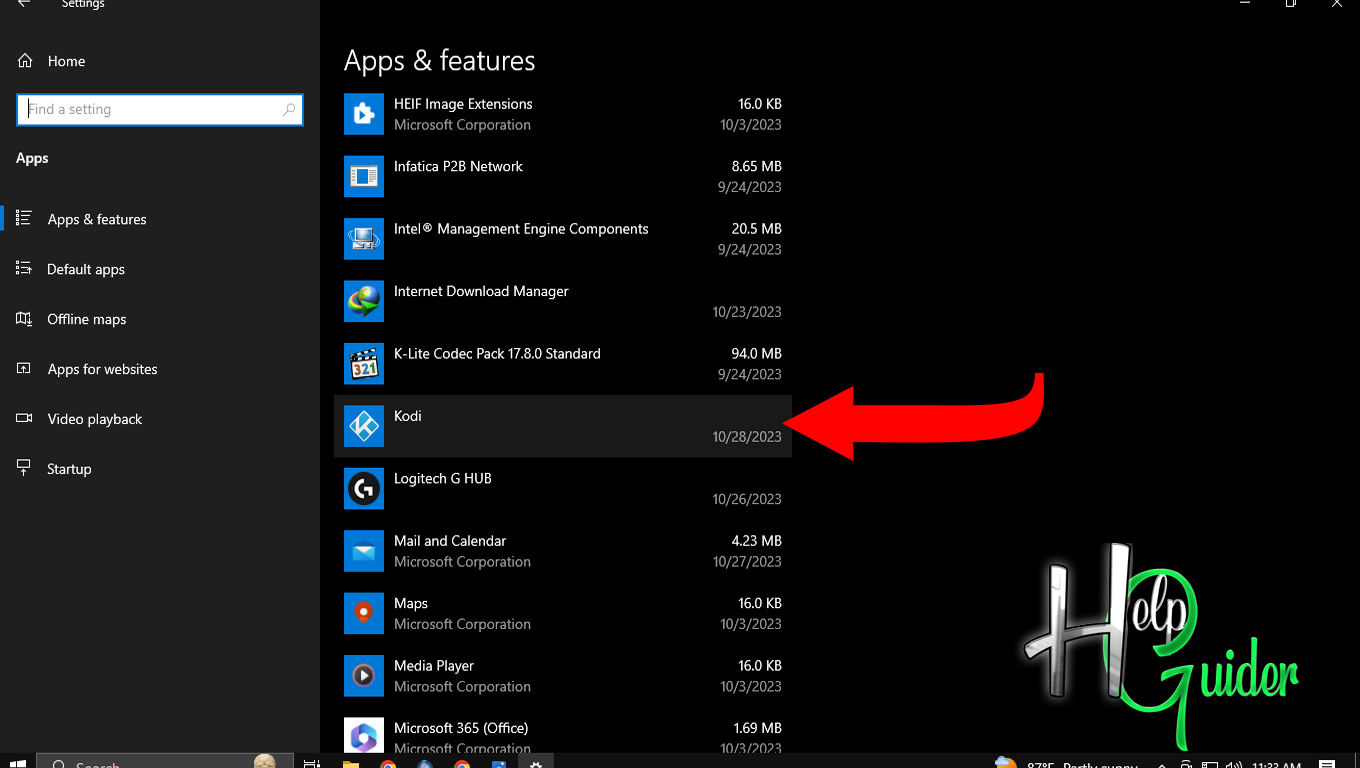The height and width of the screenshot is (768, 1360).
Task: Select the Internet Download Manager icon
Action: point(364,301)
